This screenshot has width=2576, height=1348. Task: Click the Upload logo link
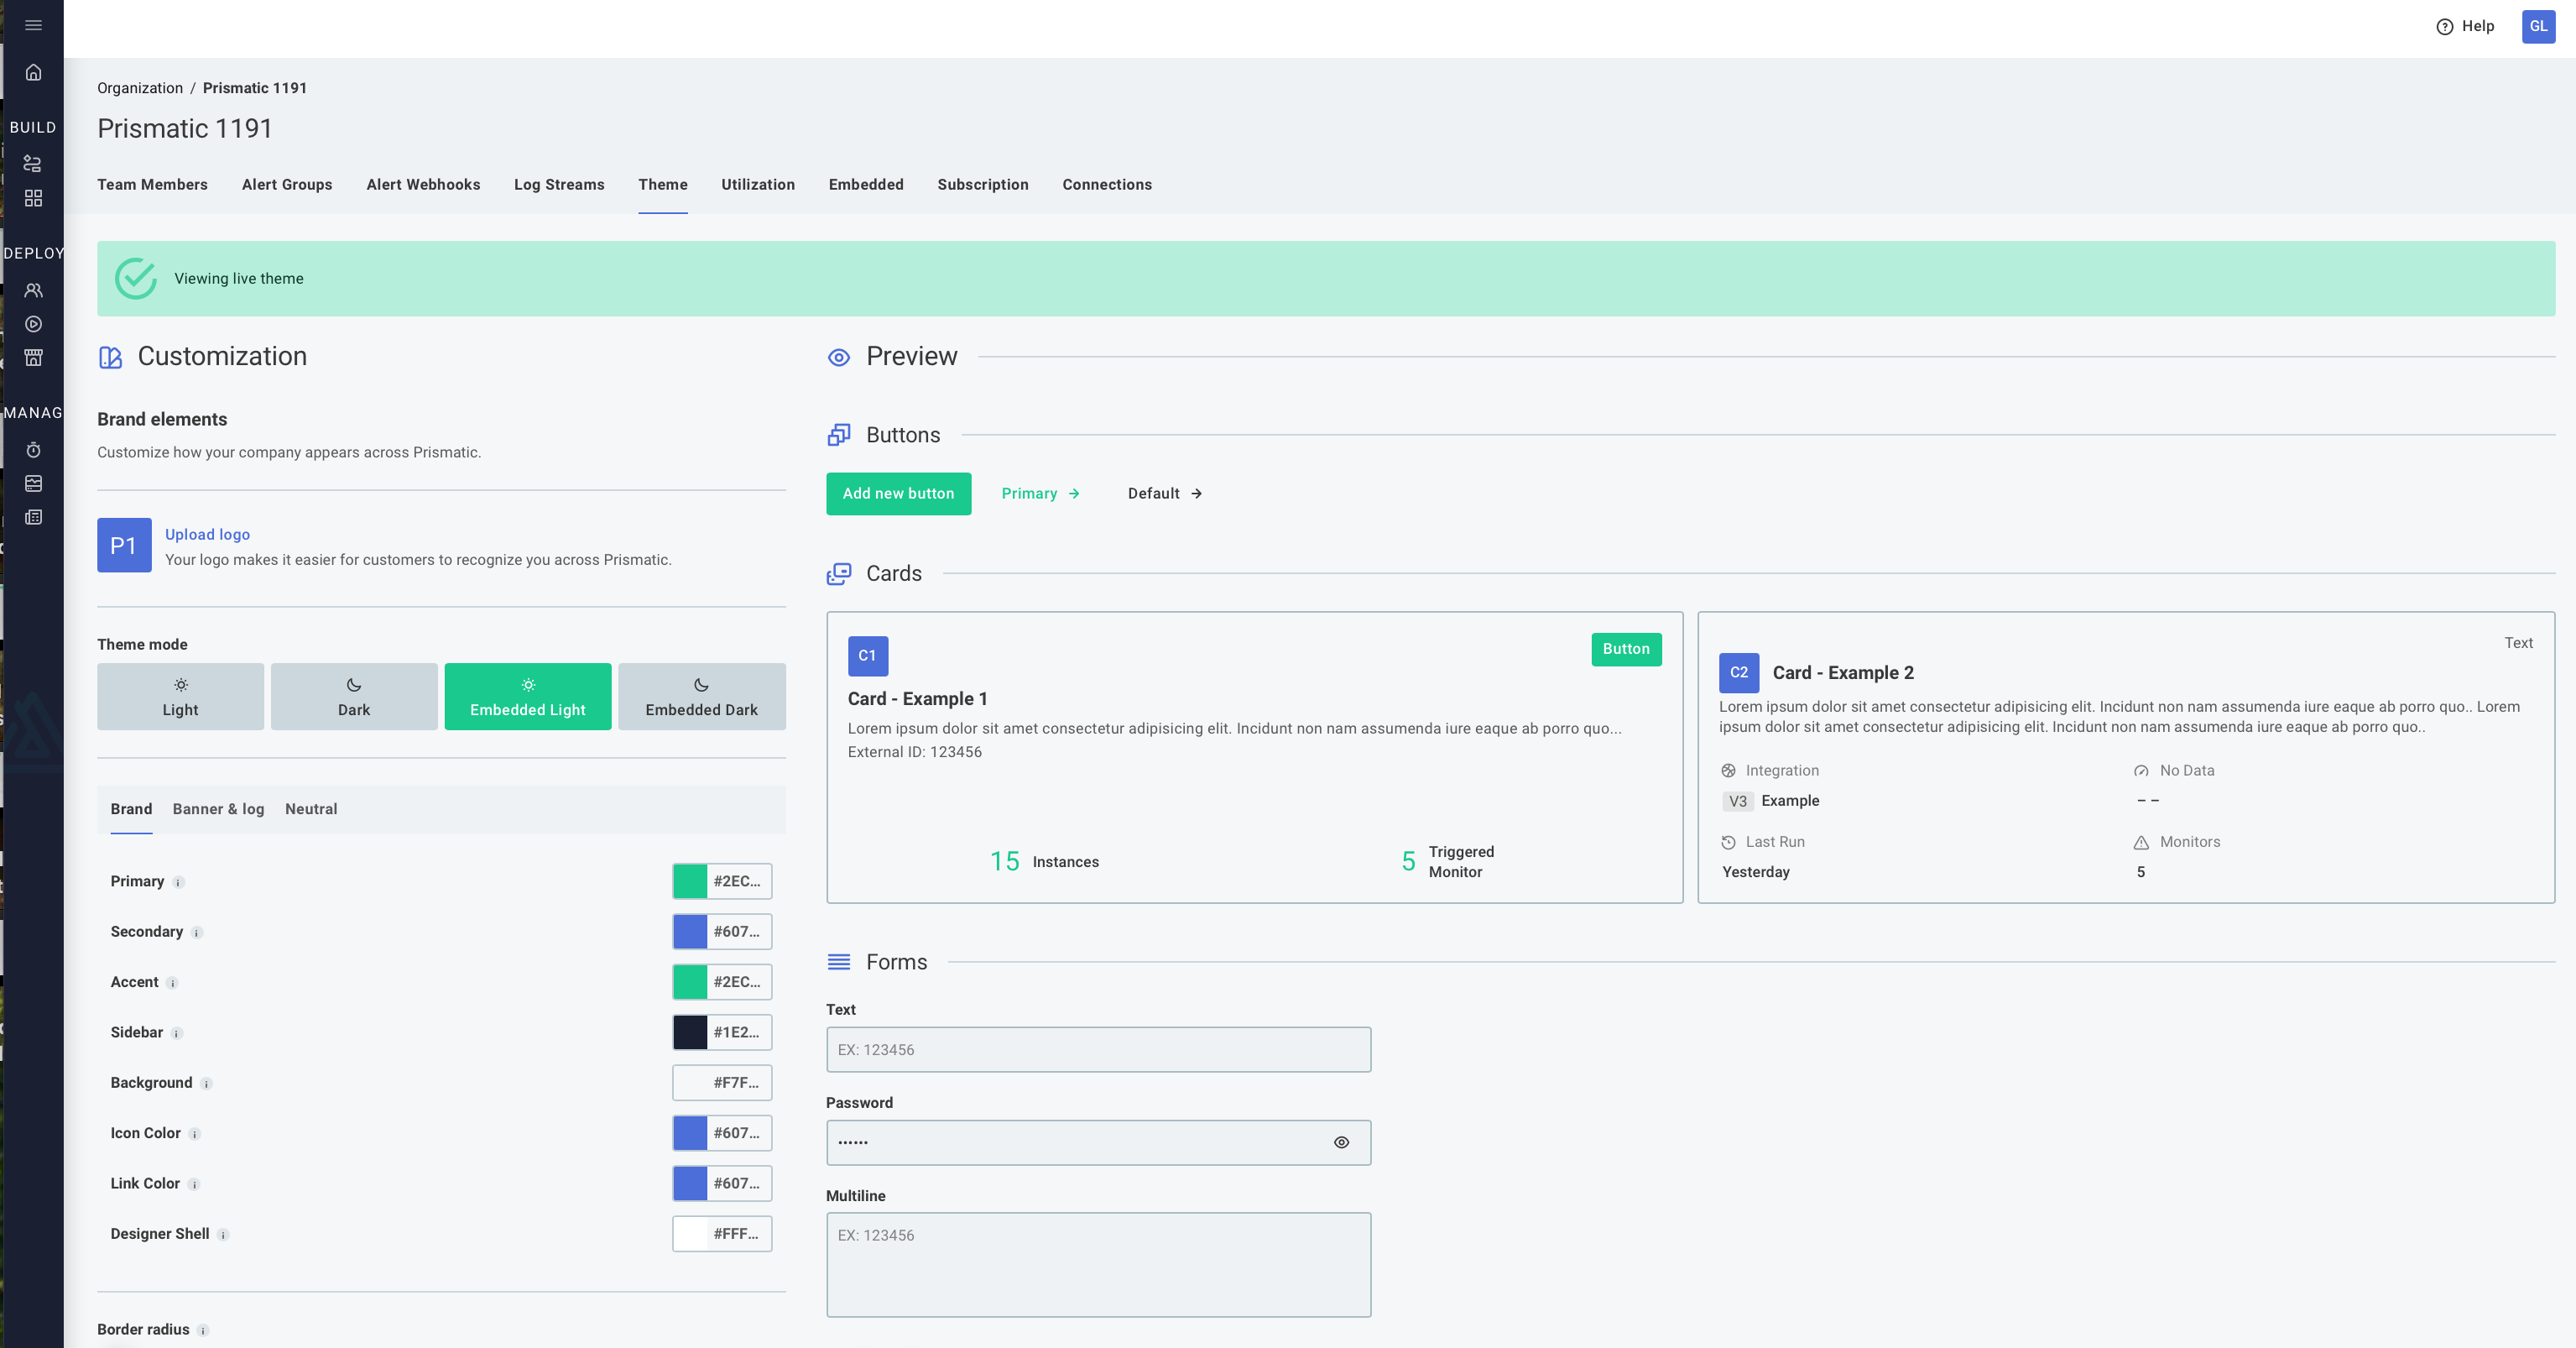207,534
